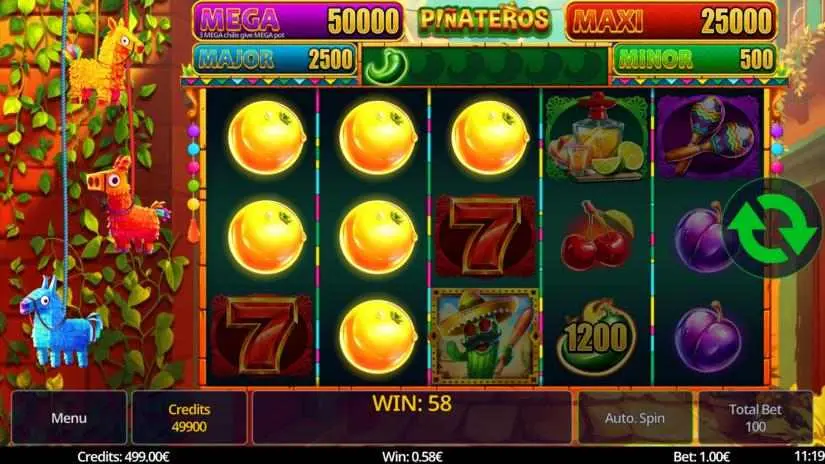This screenshot has width=825, height=464.
Task: Click the sombrero cactus wild symbol
Action: (x=485, y=336)
